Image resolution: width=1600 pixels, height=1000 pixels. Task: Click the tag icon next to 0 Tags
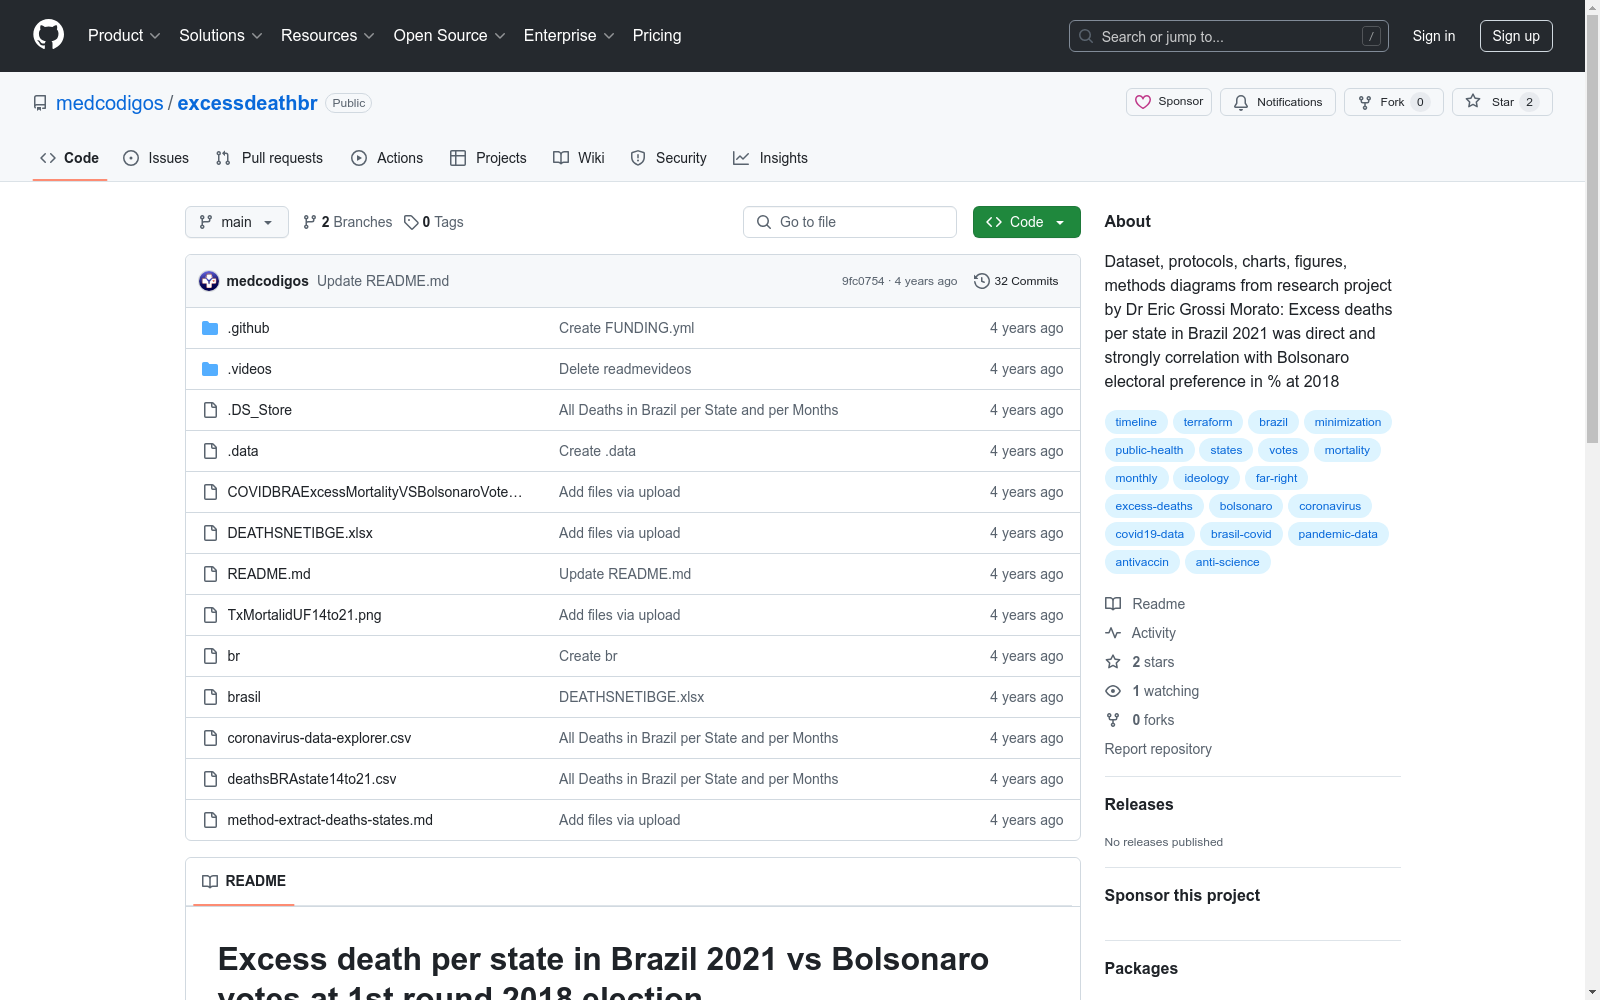[x=411, y=222]
